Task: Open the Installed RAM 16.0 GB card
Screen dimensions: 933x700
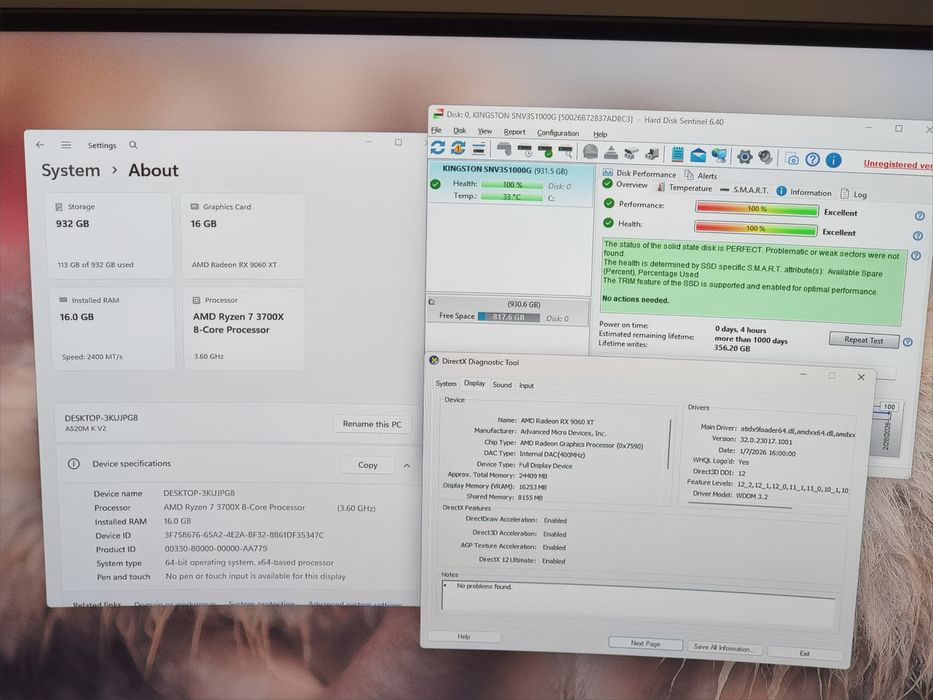Action: pyautogui.click(x=113, y=329)
